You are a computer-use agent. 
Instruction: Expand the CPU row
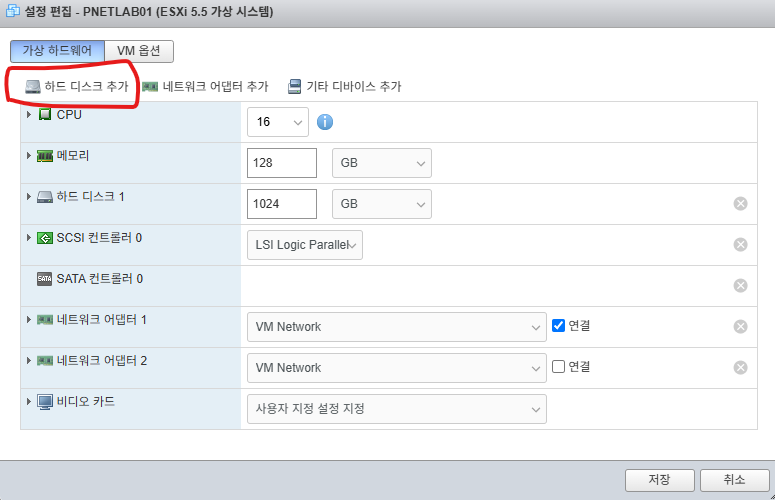pos(29,115)
